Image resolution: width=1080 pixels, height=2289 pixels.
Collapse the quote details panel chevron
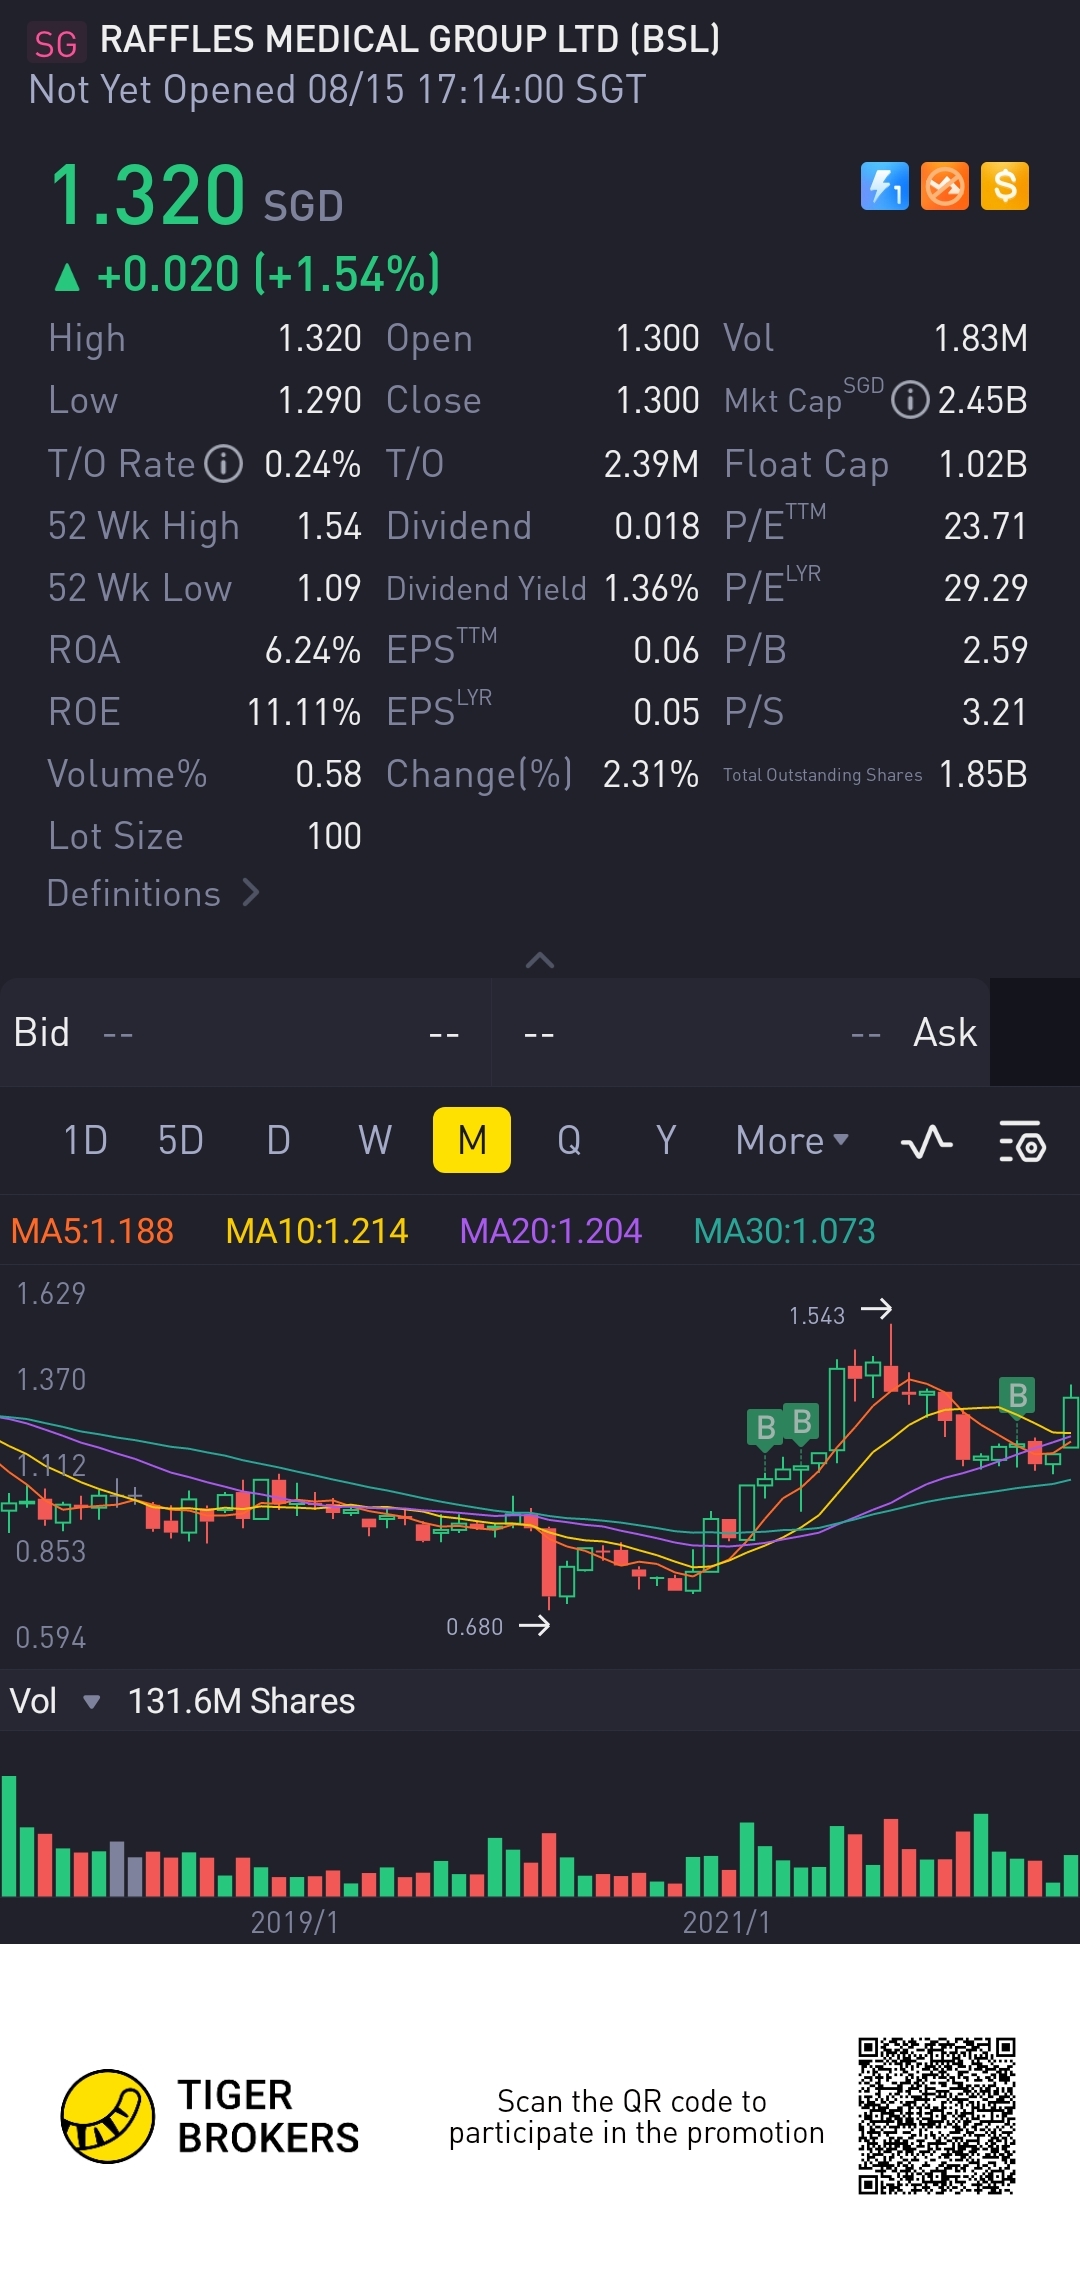[x=540, y=960]
